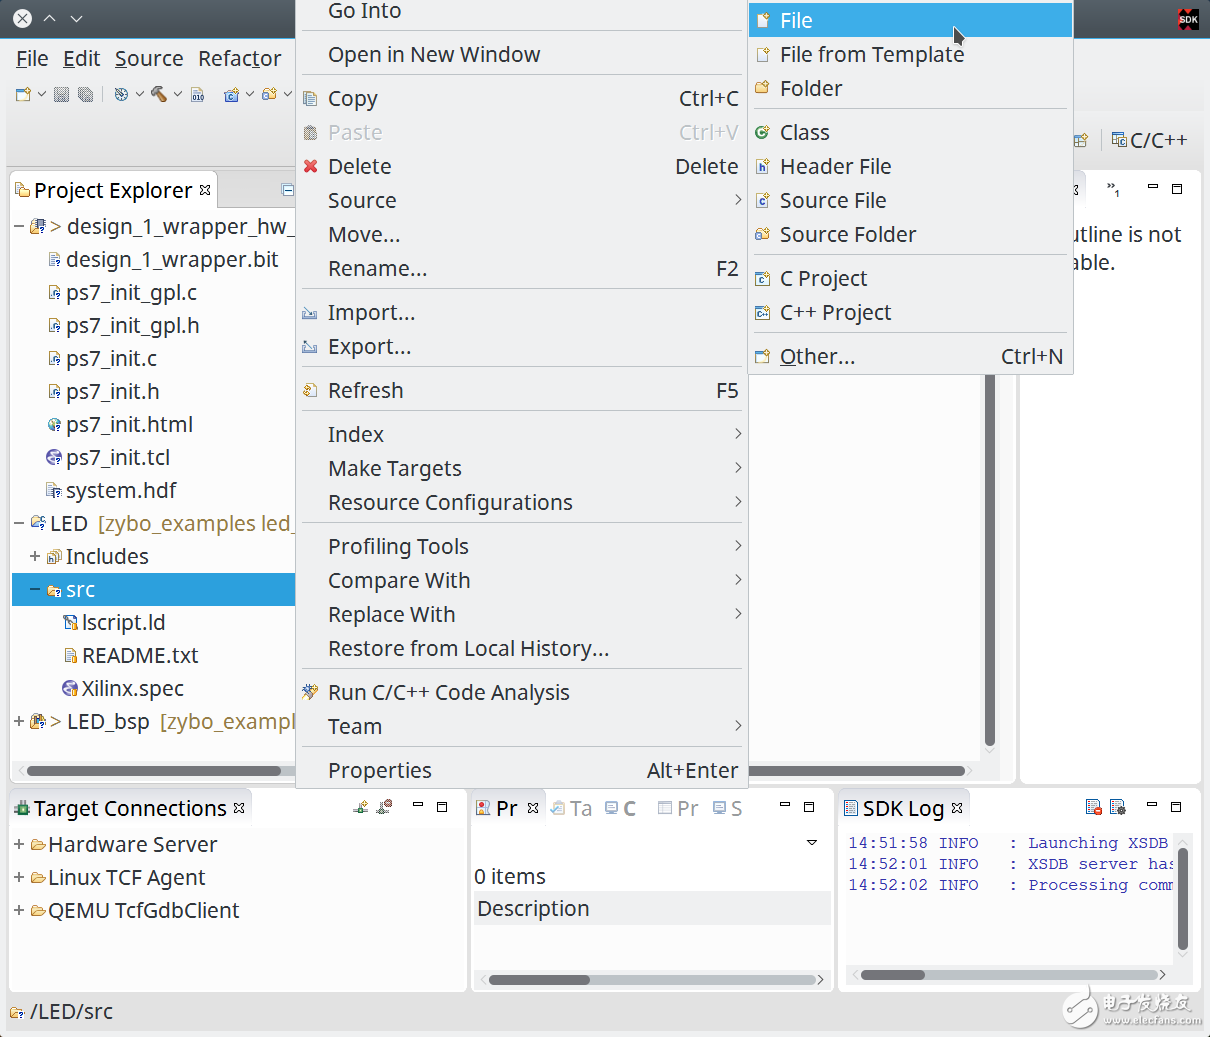
Task: Choose File in the New submenu
Action: [796, 20]
